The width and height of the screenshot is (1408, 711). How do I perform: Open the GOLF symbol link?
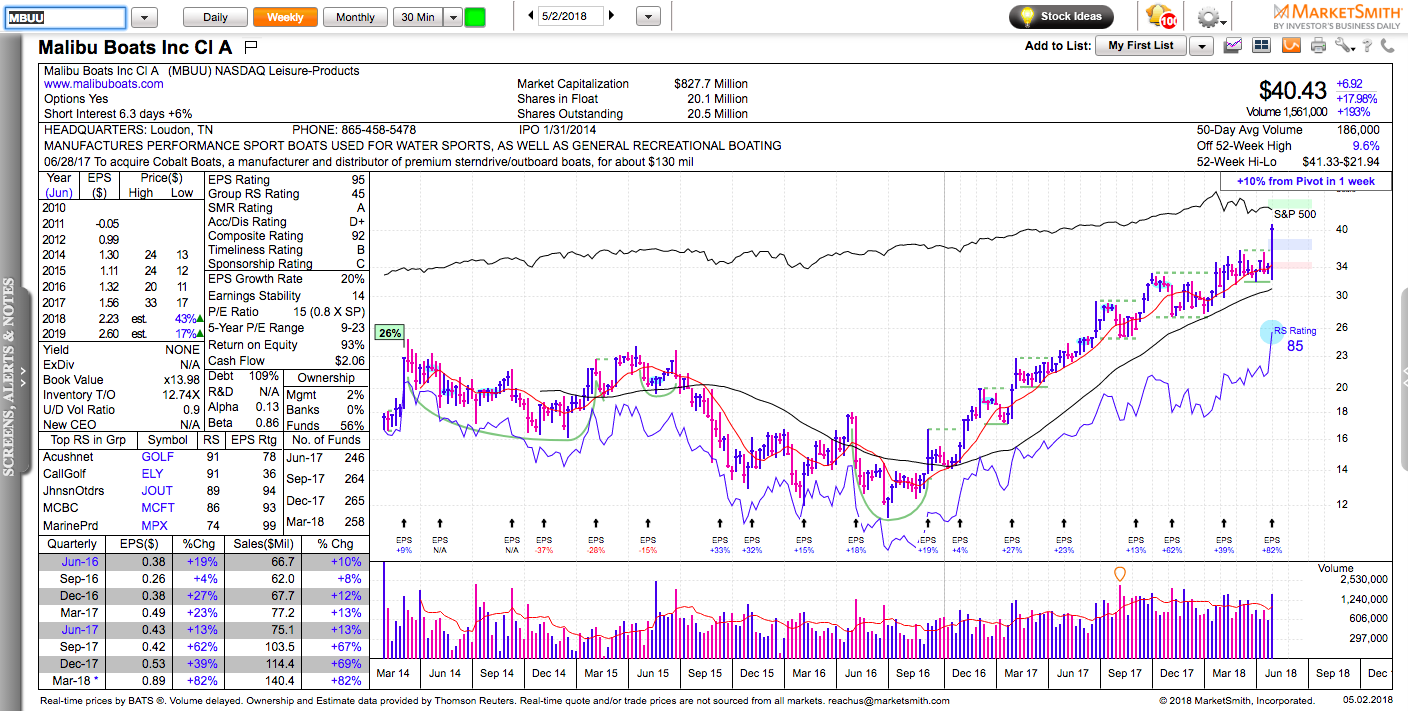[157, 457]
